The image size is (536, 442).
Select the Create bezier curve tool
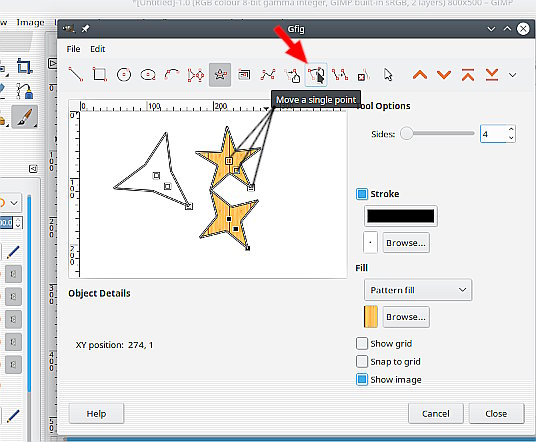coord(268,75)
